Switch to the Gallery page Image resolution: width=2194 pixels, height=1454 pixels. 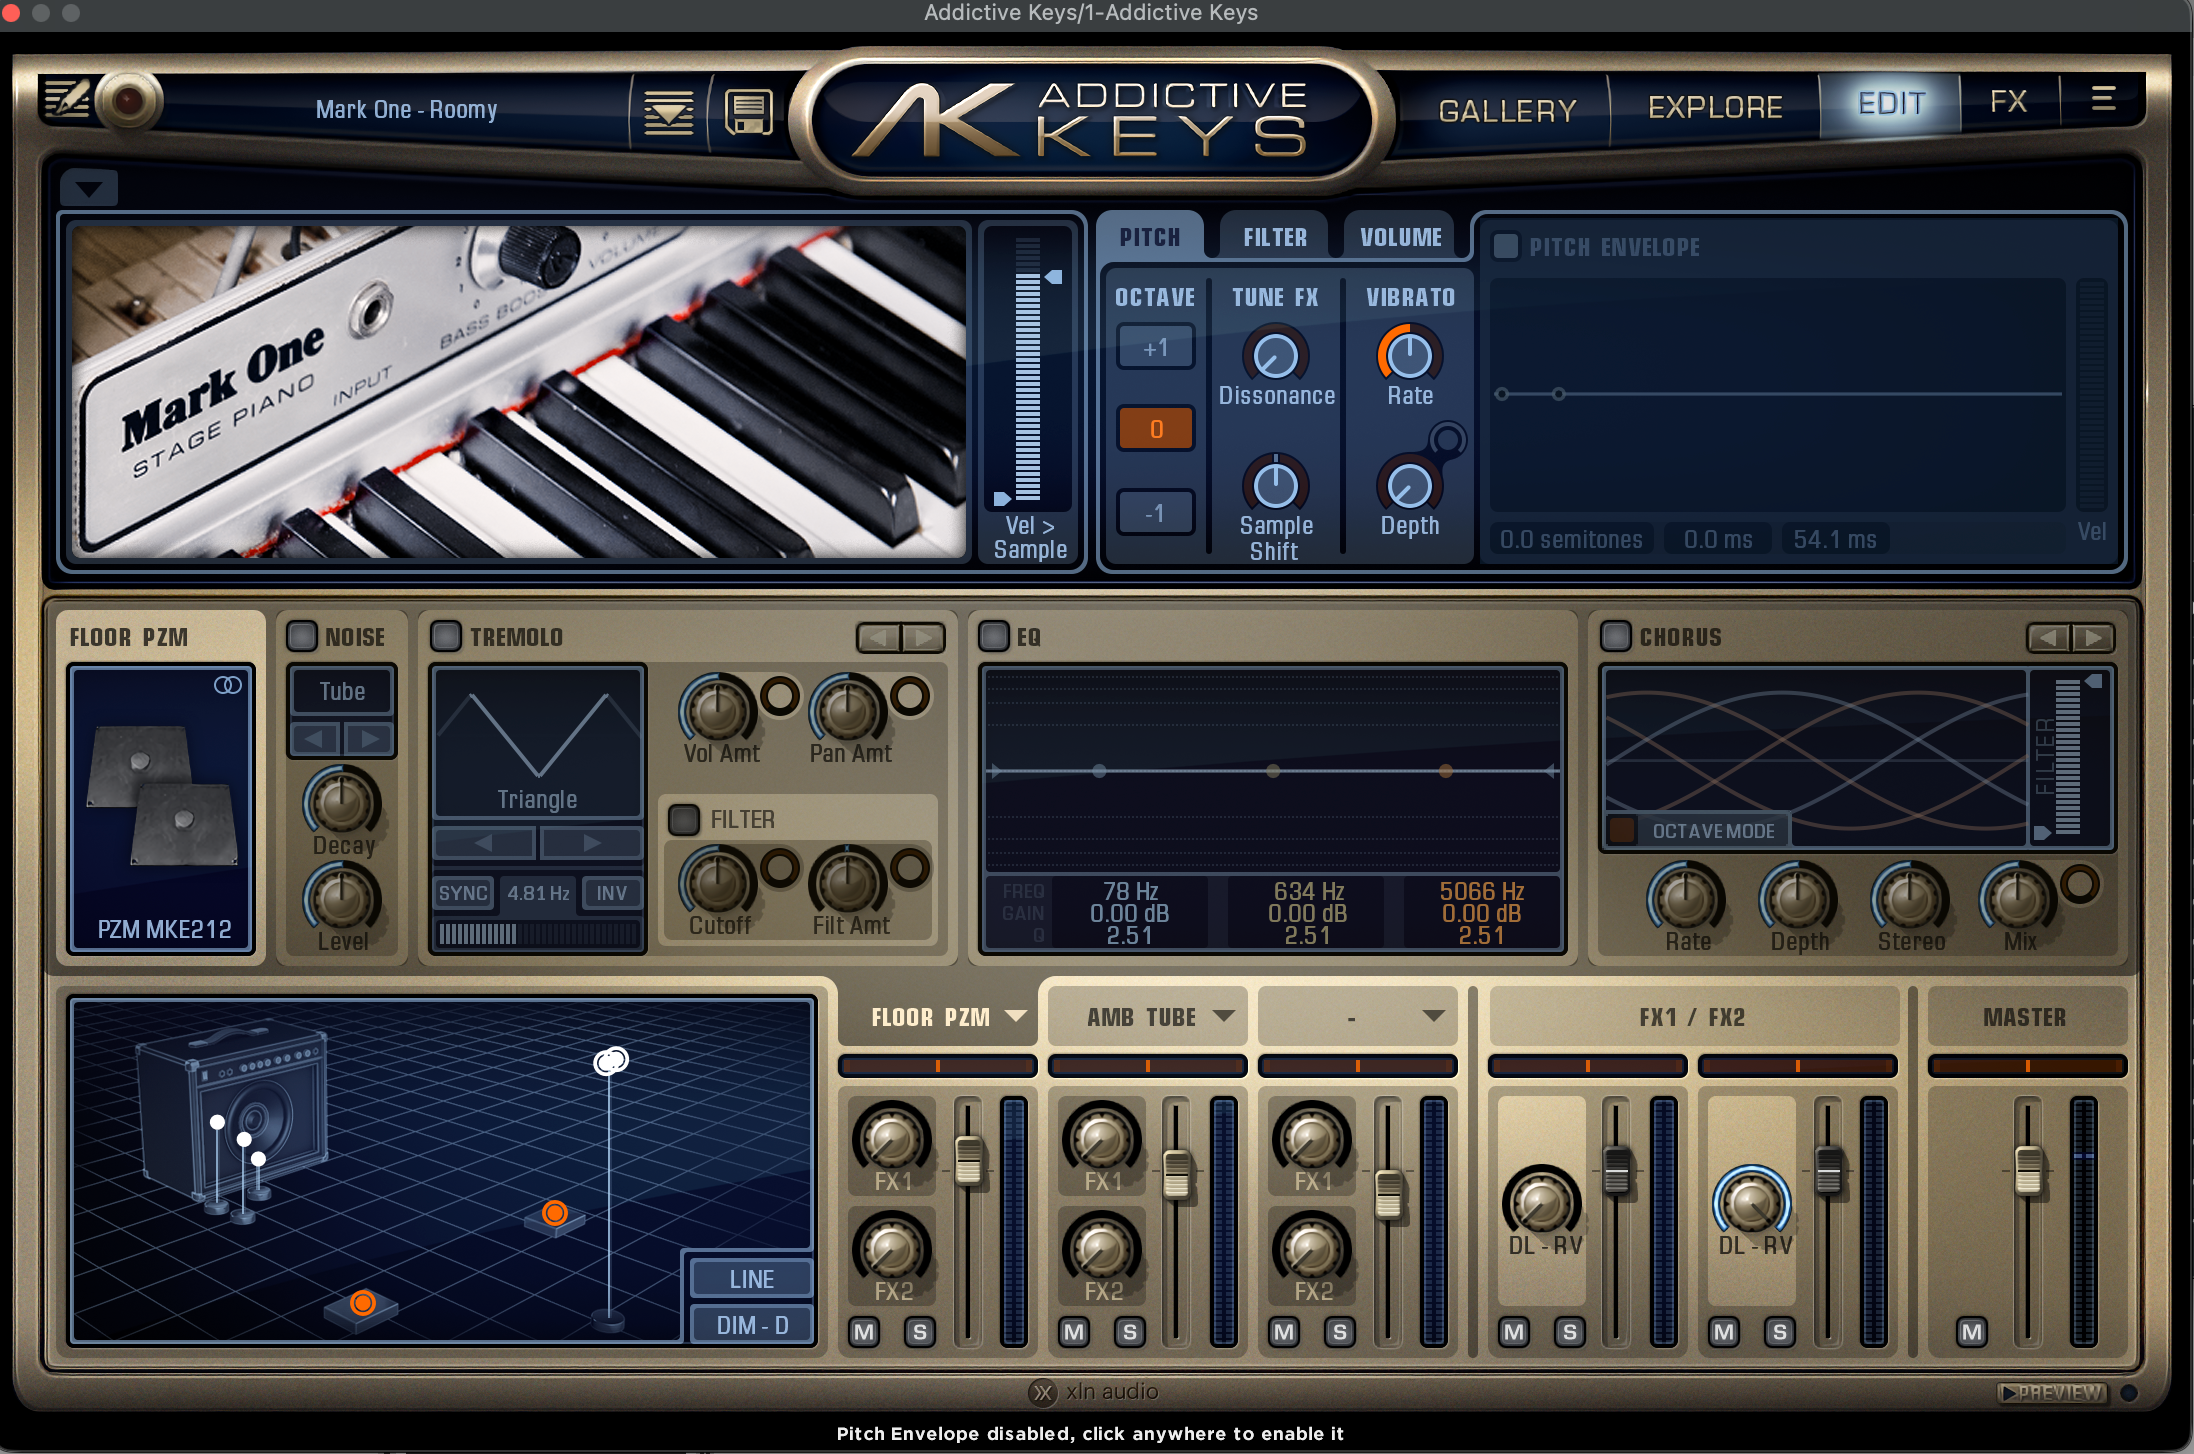point(1507,110)
